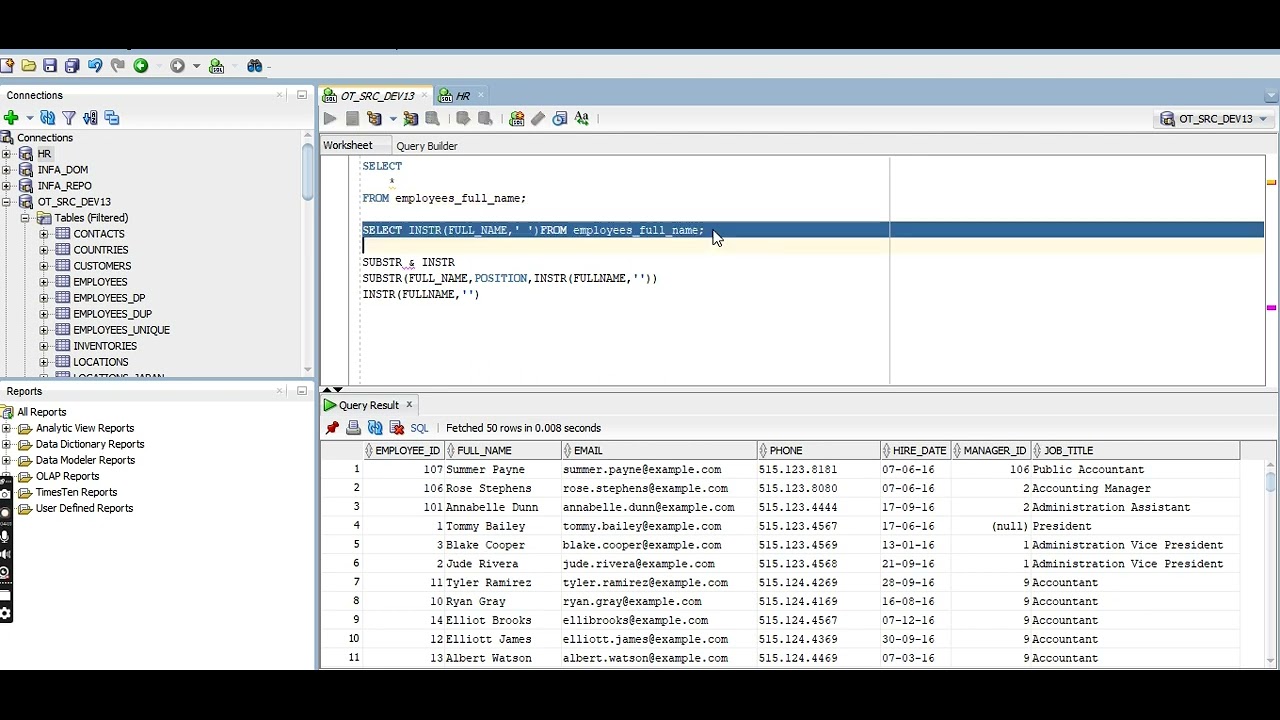Collapse the Tables (Filtered) node
Viewport: 1280px width, 720px height.
click(26, 218)
